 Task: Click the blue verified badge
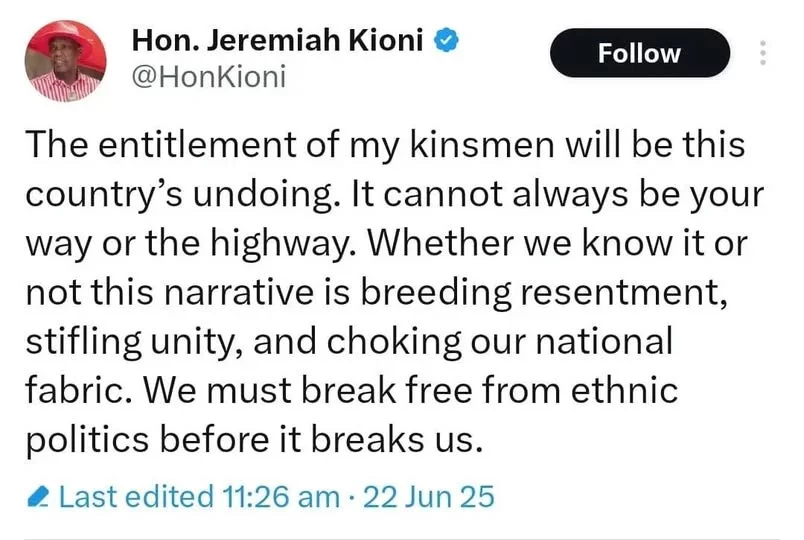447,41
